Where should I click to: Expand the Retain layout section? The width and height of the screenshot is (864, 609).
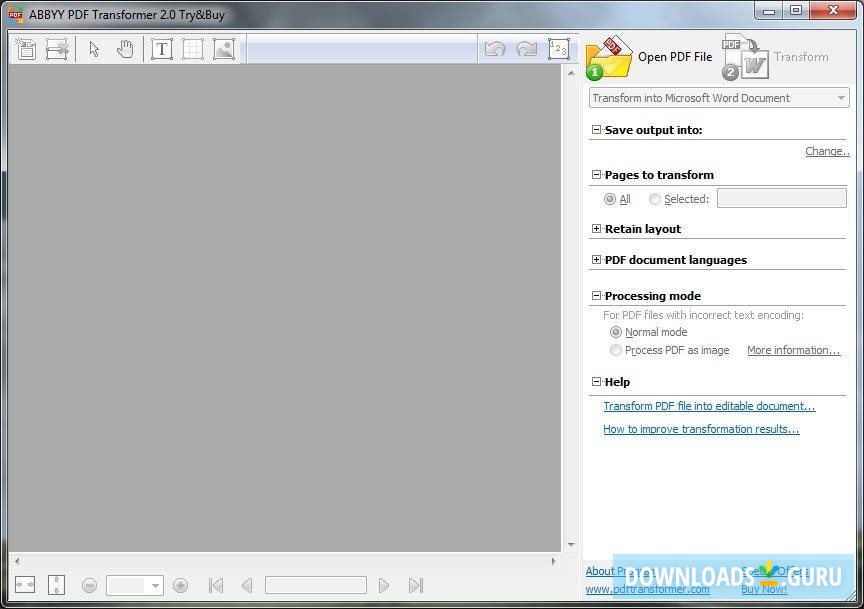pos(596,229)
